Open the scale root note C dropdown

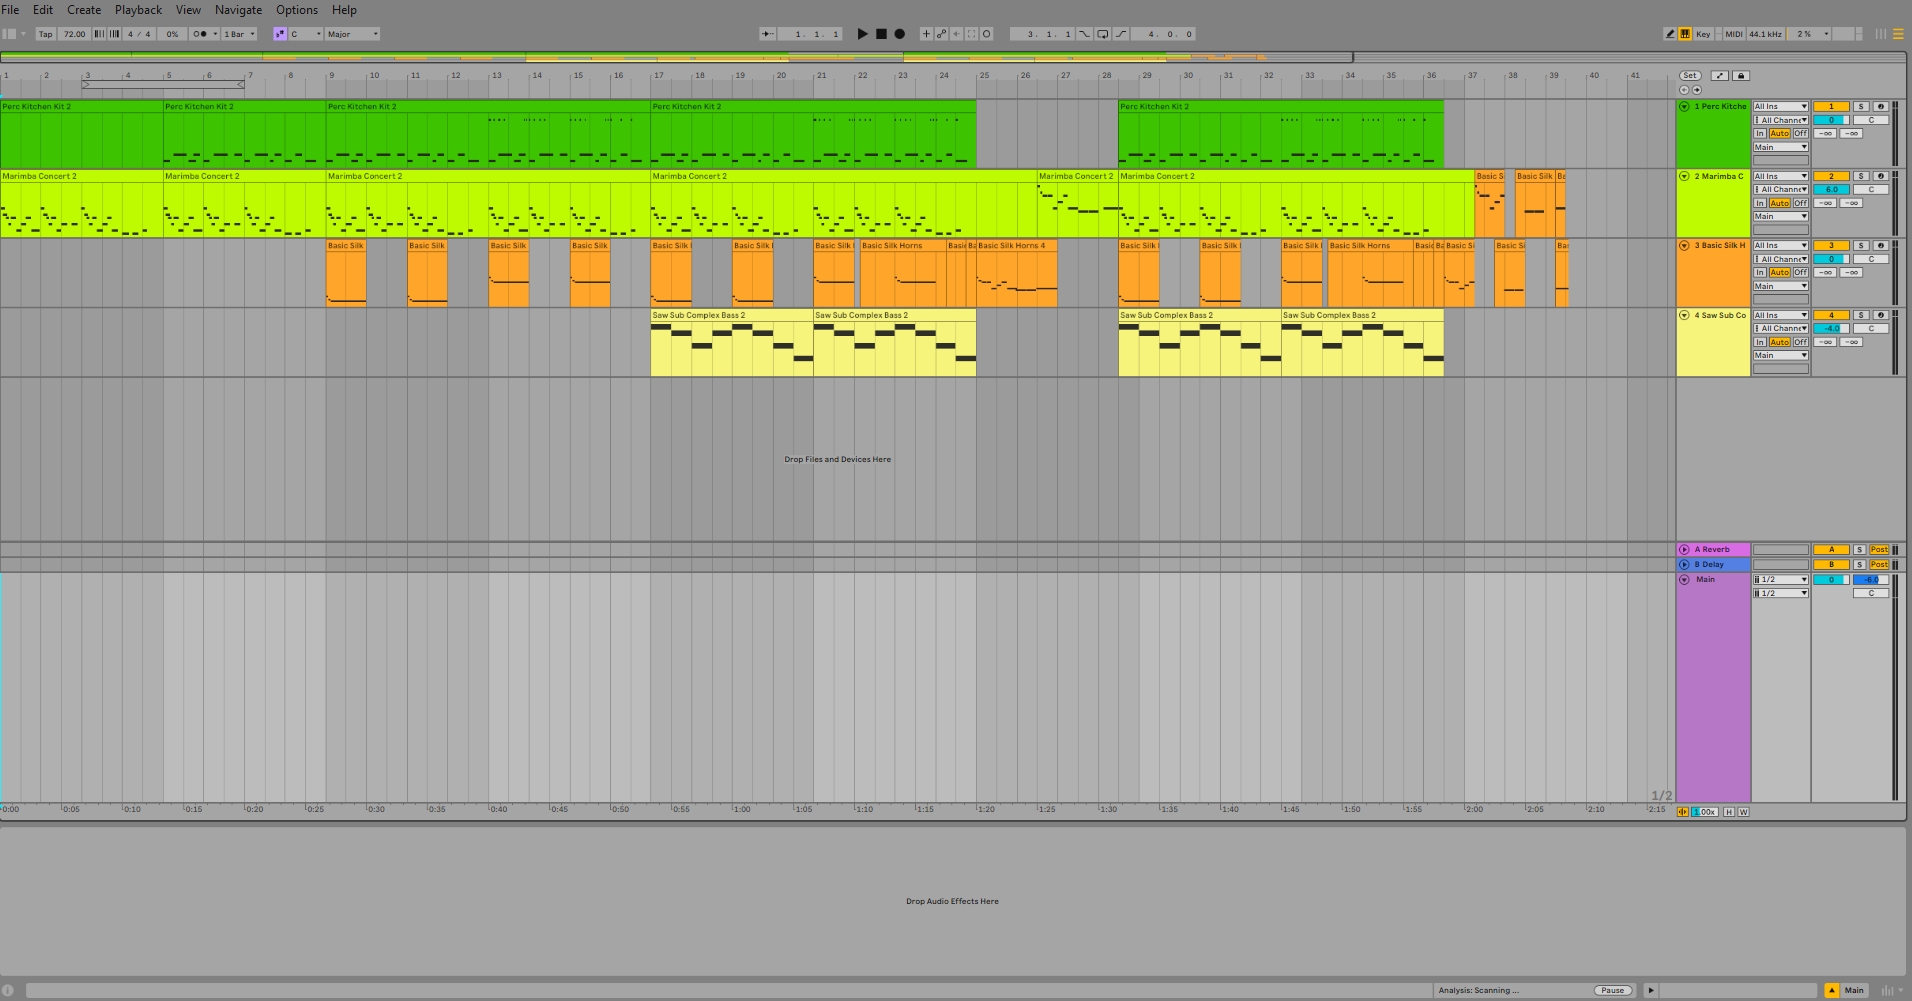click(x=306, y=34)
